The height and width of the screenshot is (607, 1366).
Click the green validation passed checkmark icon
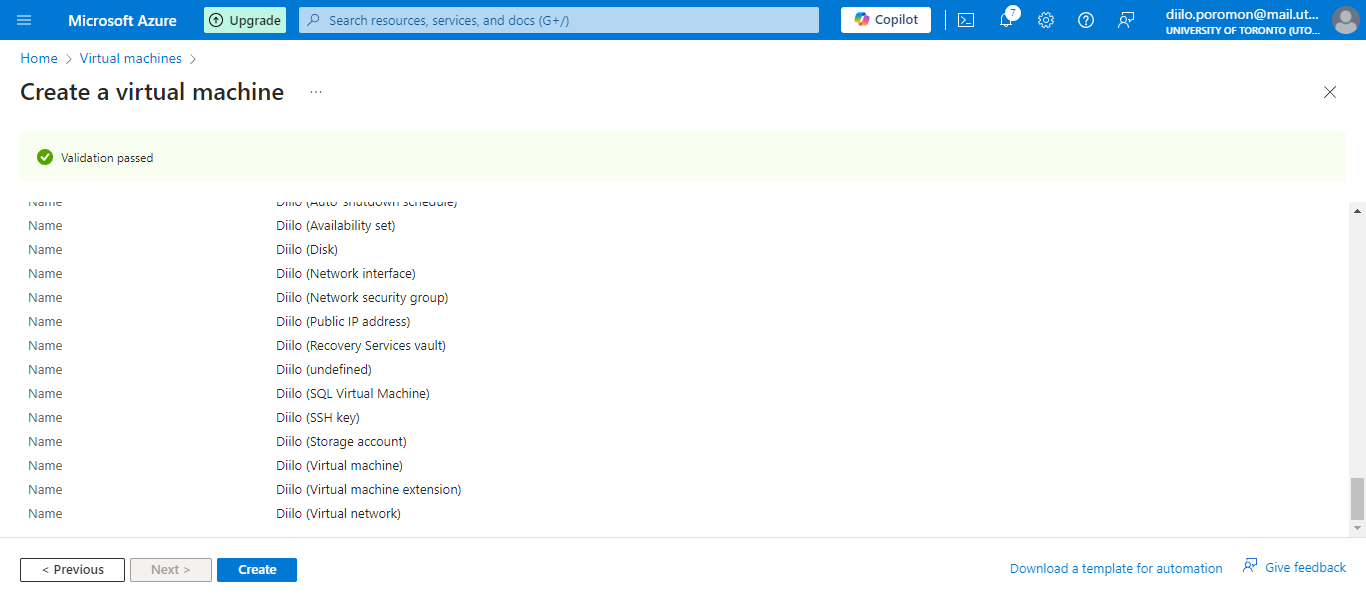pos(45,157)
